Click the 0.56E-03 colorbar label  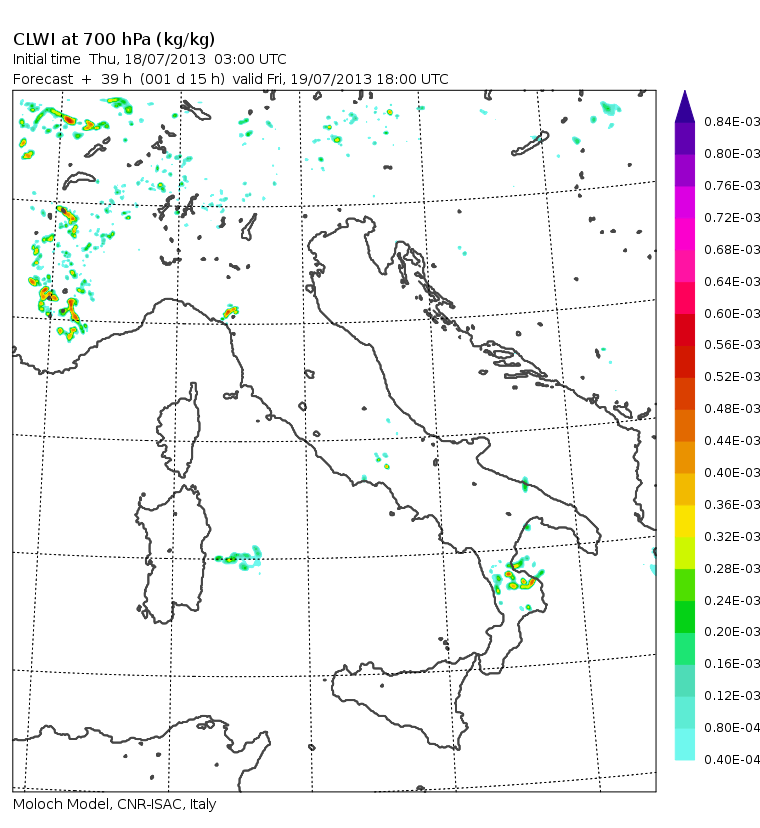[x=732, y=345]
